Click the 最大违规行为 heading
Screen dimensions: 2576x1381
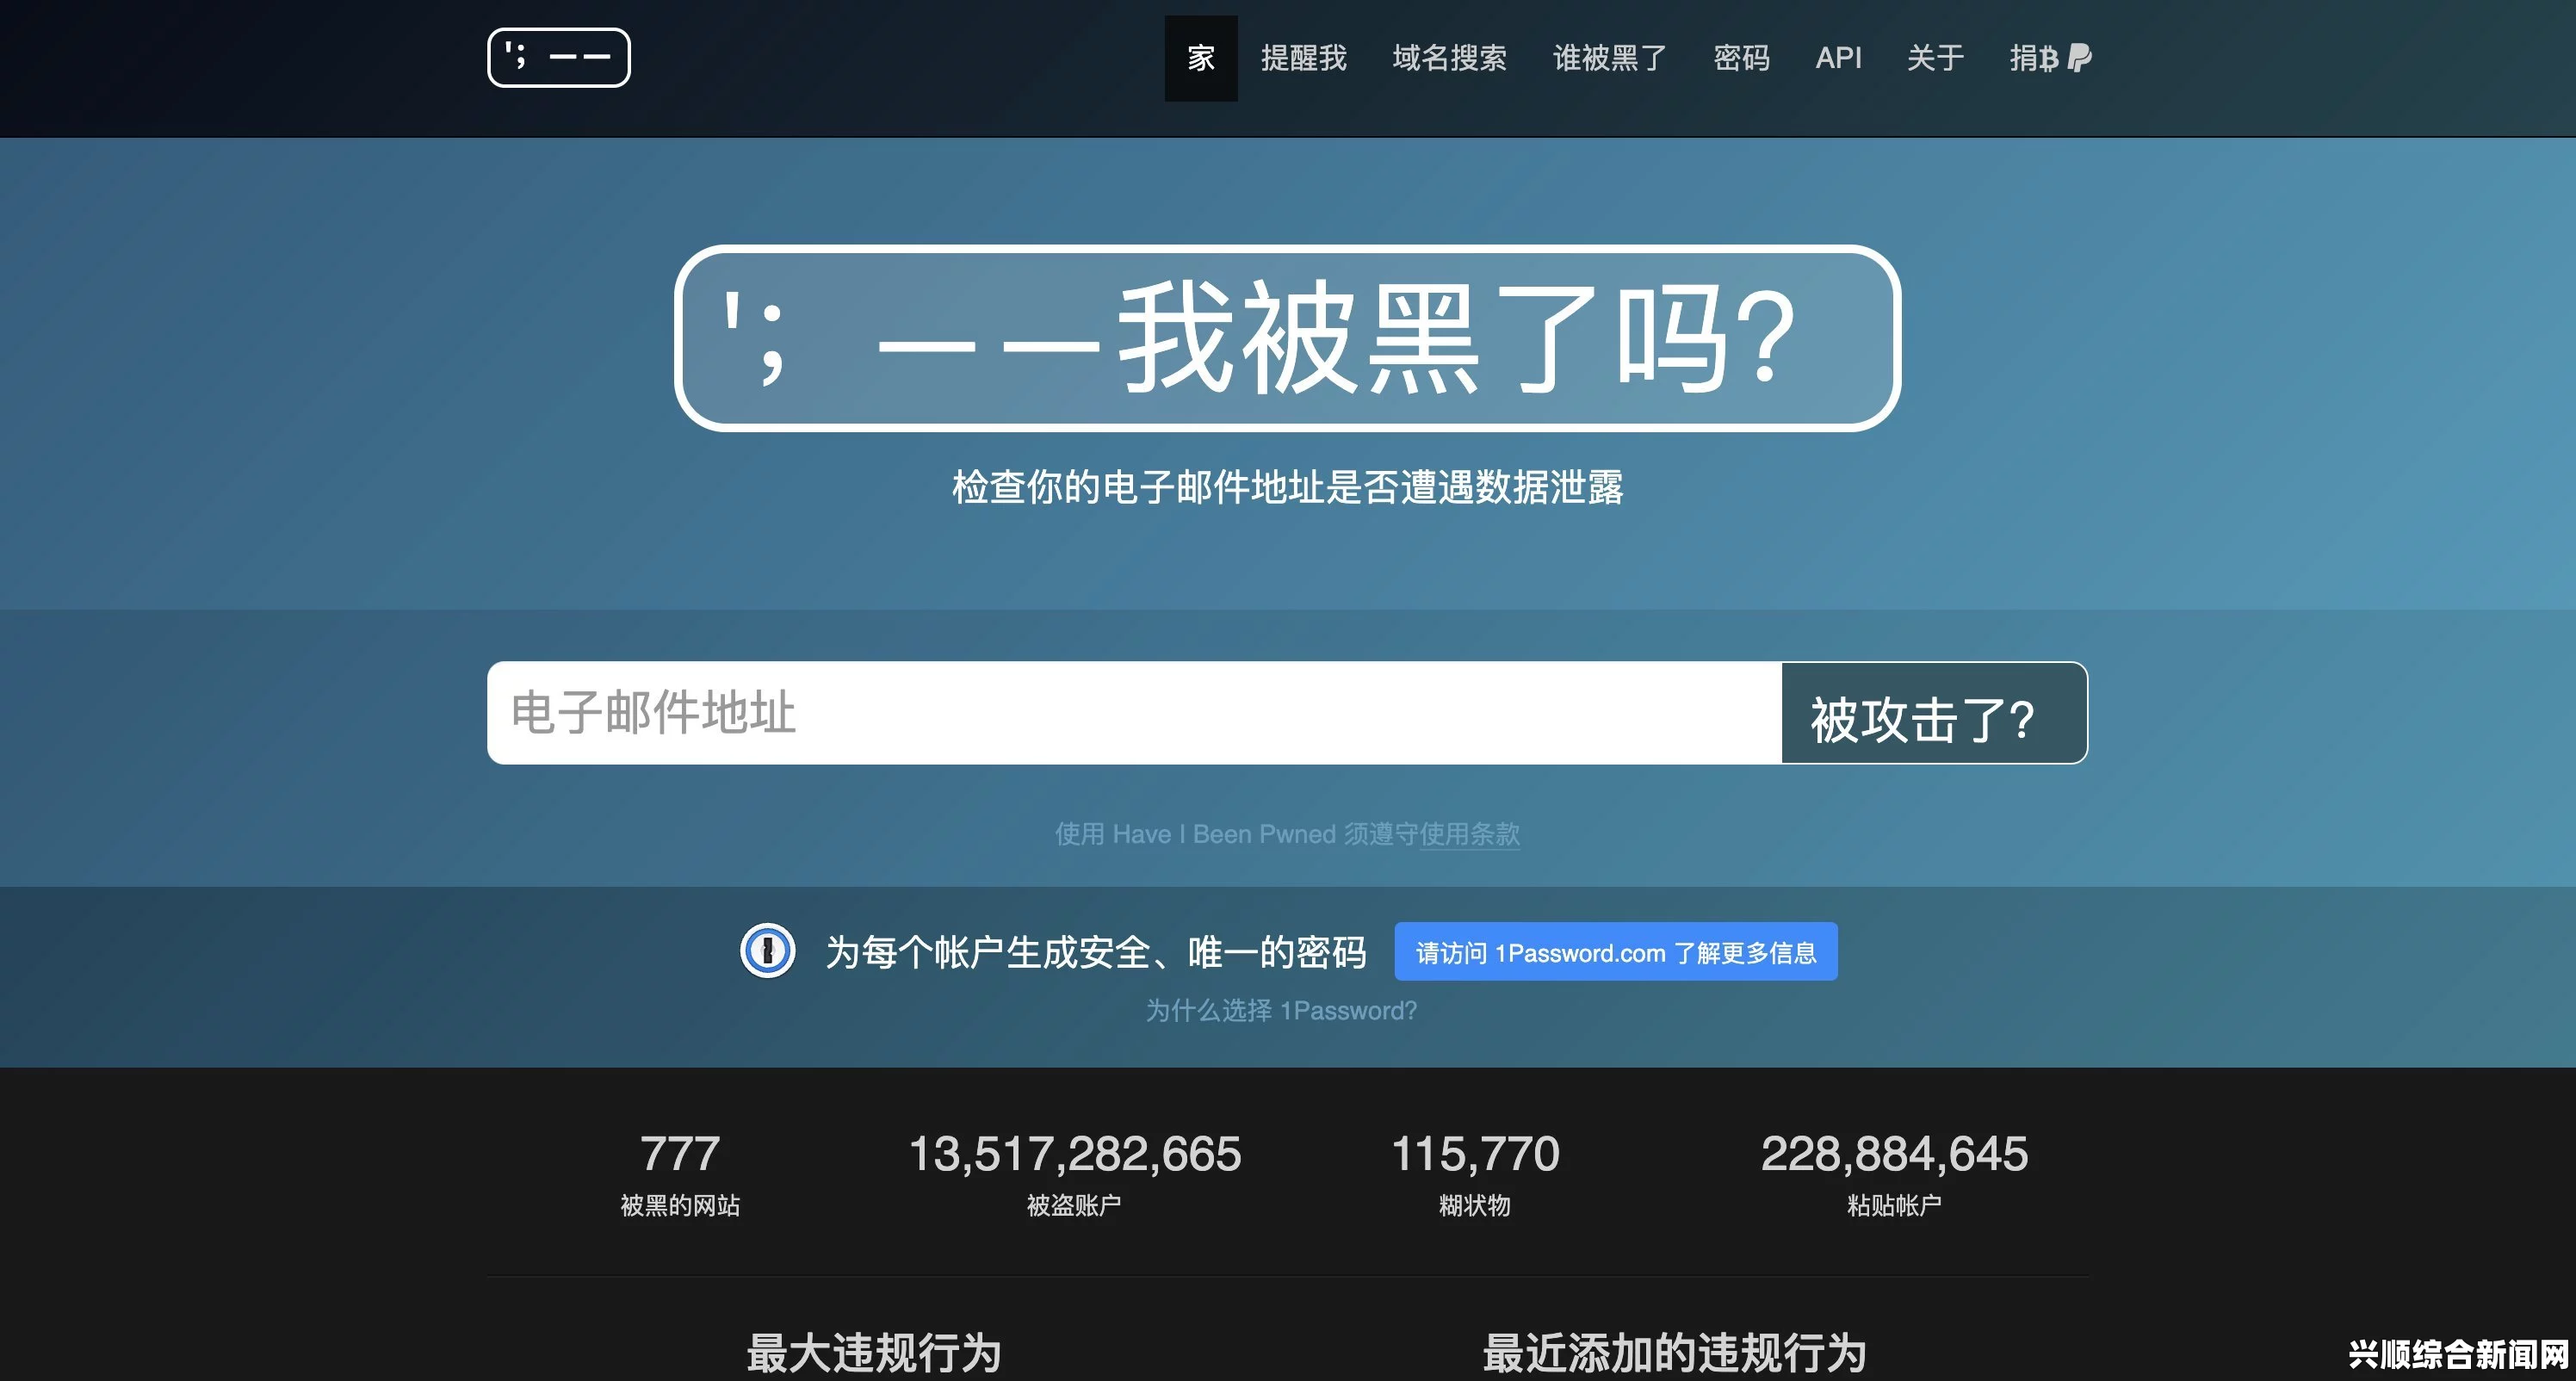(x=873, y=1353)
